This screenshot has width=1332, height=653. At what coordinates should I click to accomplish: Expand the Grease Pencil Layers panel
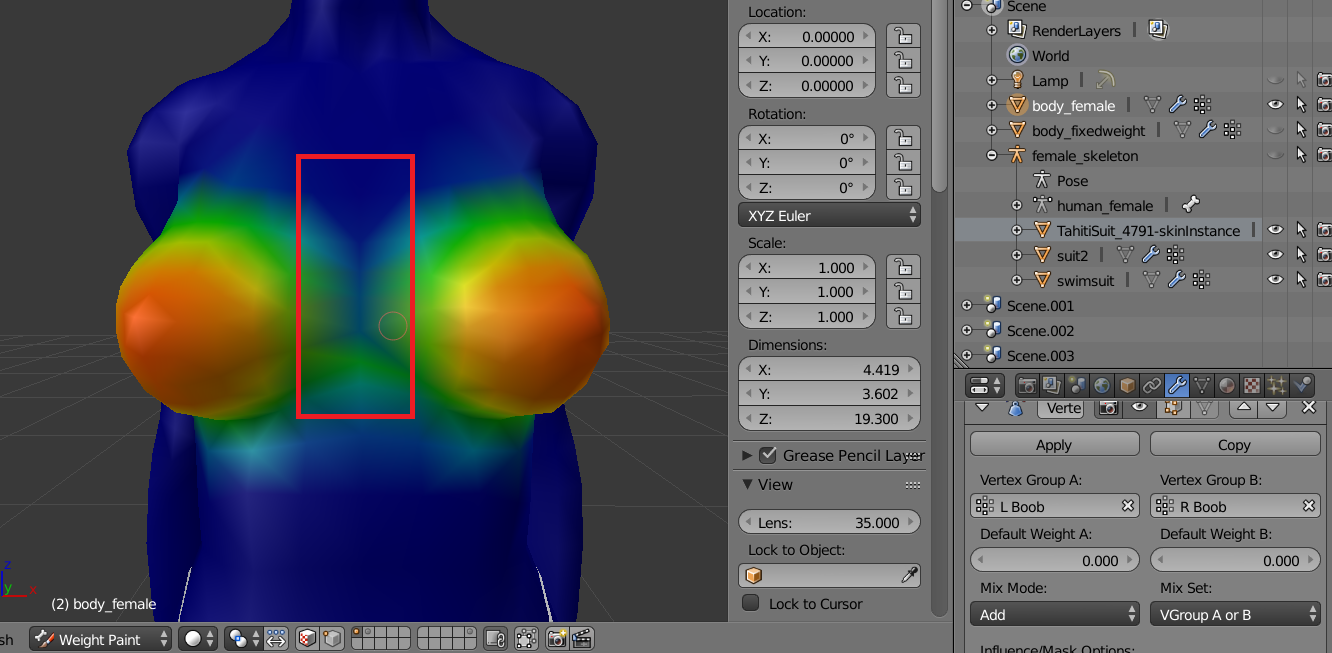point(747,455)
